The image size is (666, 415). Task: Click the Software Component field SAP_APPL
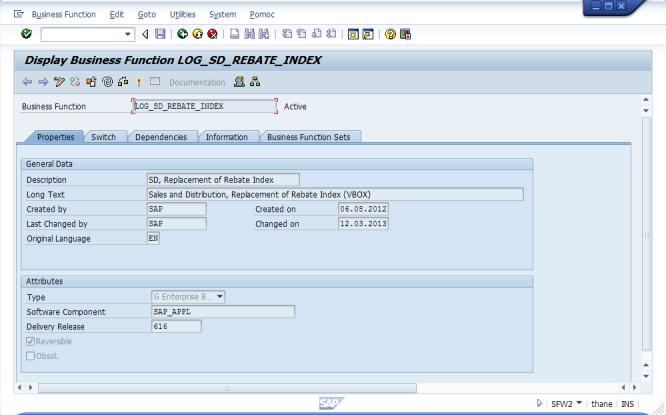point(223,311)
